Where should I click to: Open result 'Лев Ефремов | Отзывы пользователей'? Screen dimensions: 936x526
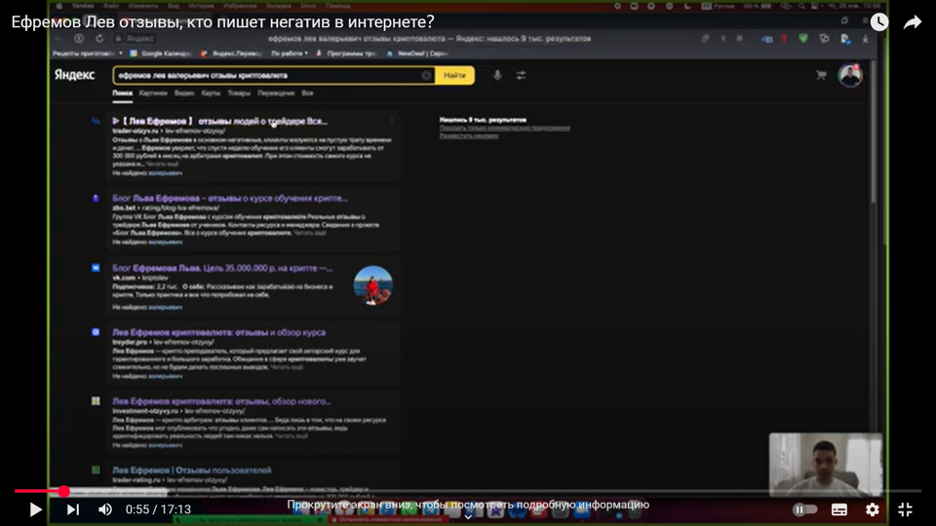[192, 470]
